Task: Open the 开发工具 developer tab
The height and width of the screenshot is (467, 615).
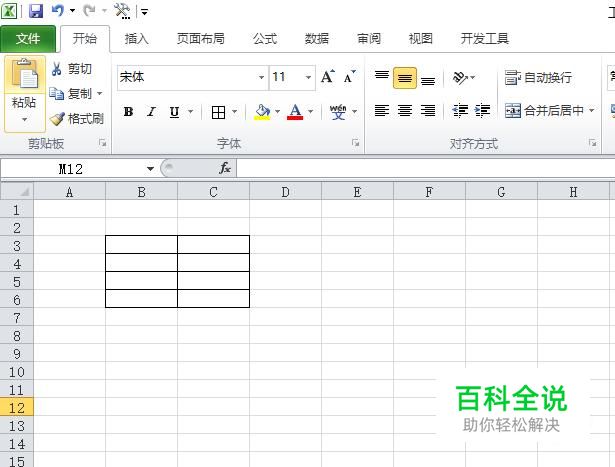Action: (x=485, y=39)
